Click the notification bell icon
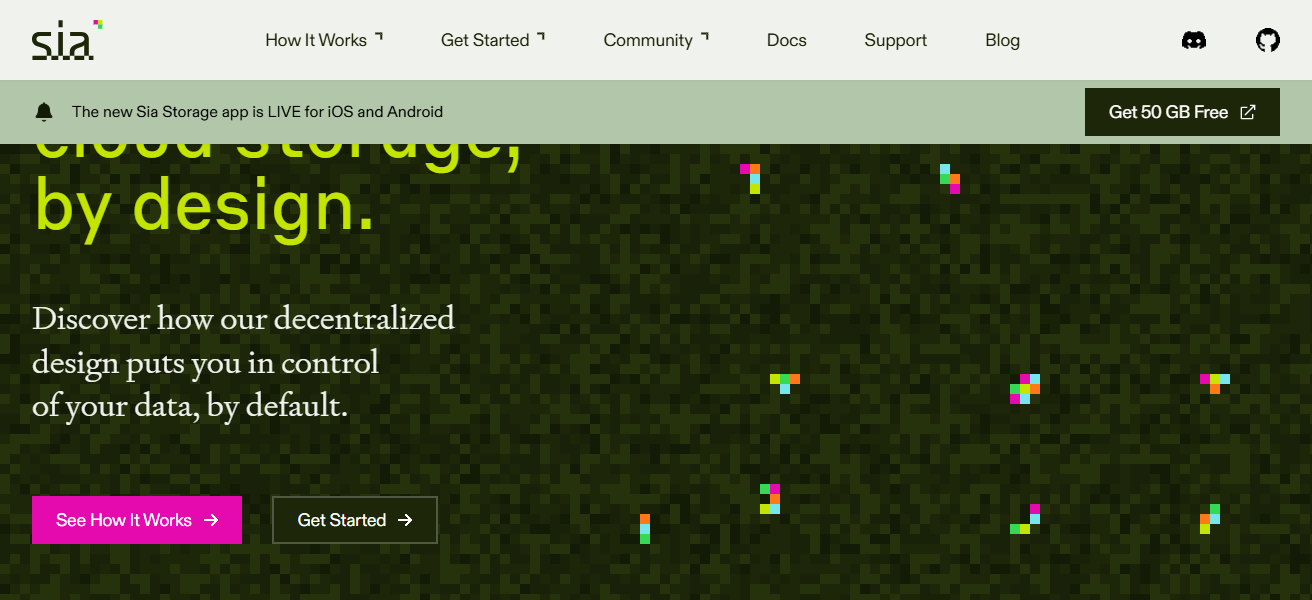The width and height of the screenshot is (1312, 600). tap(44, 112)
